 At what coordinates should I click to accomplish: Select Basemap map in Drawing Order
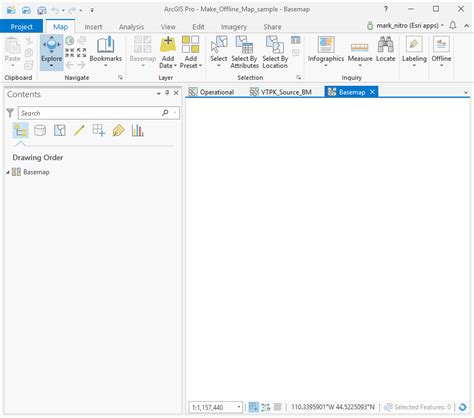36,172
